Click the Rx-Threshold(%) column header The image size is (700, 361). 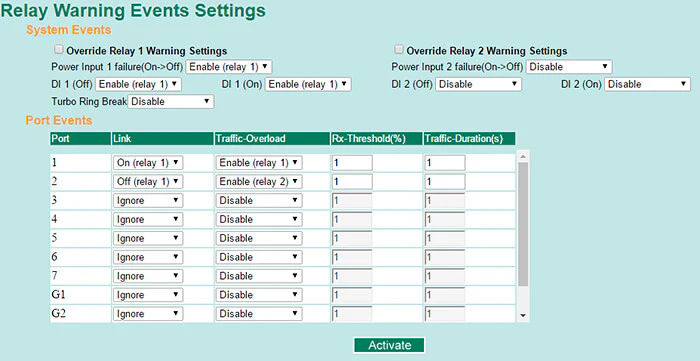pyautogui.click(x=376, y=138)
